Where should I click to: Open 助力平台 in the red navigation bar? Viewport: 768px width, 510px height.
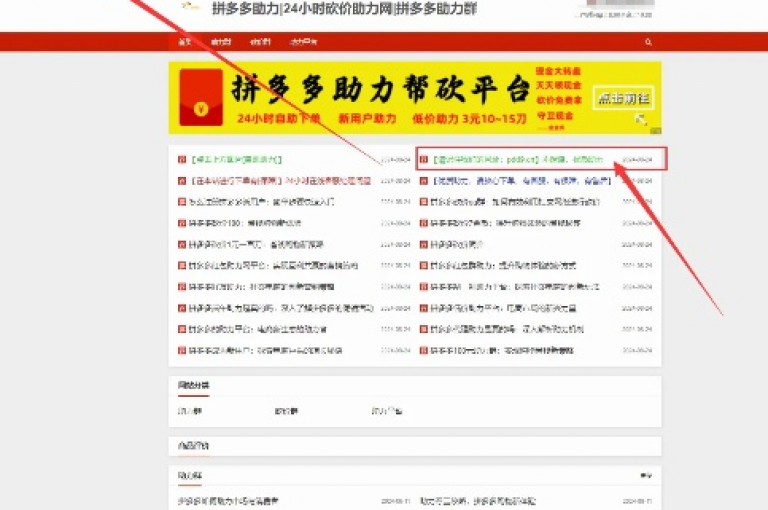(304, 42)
